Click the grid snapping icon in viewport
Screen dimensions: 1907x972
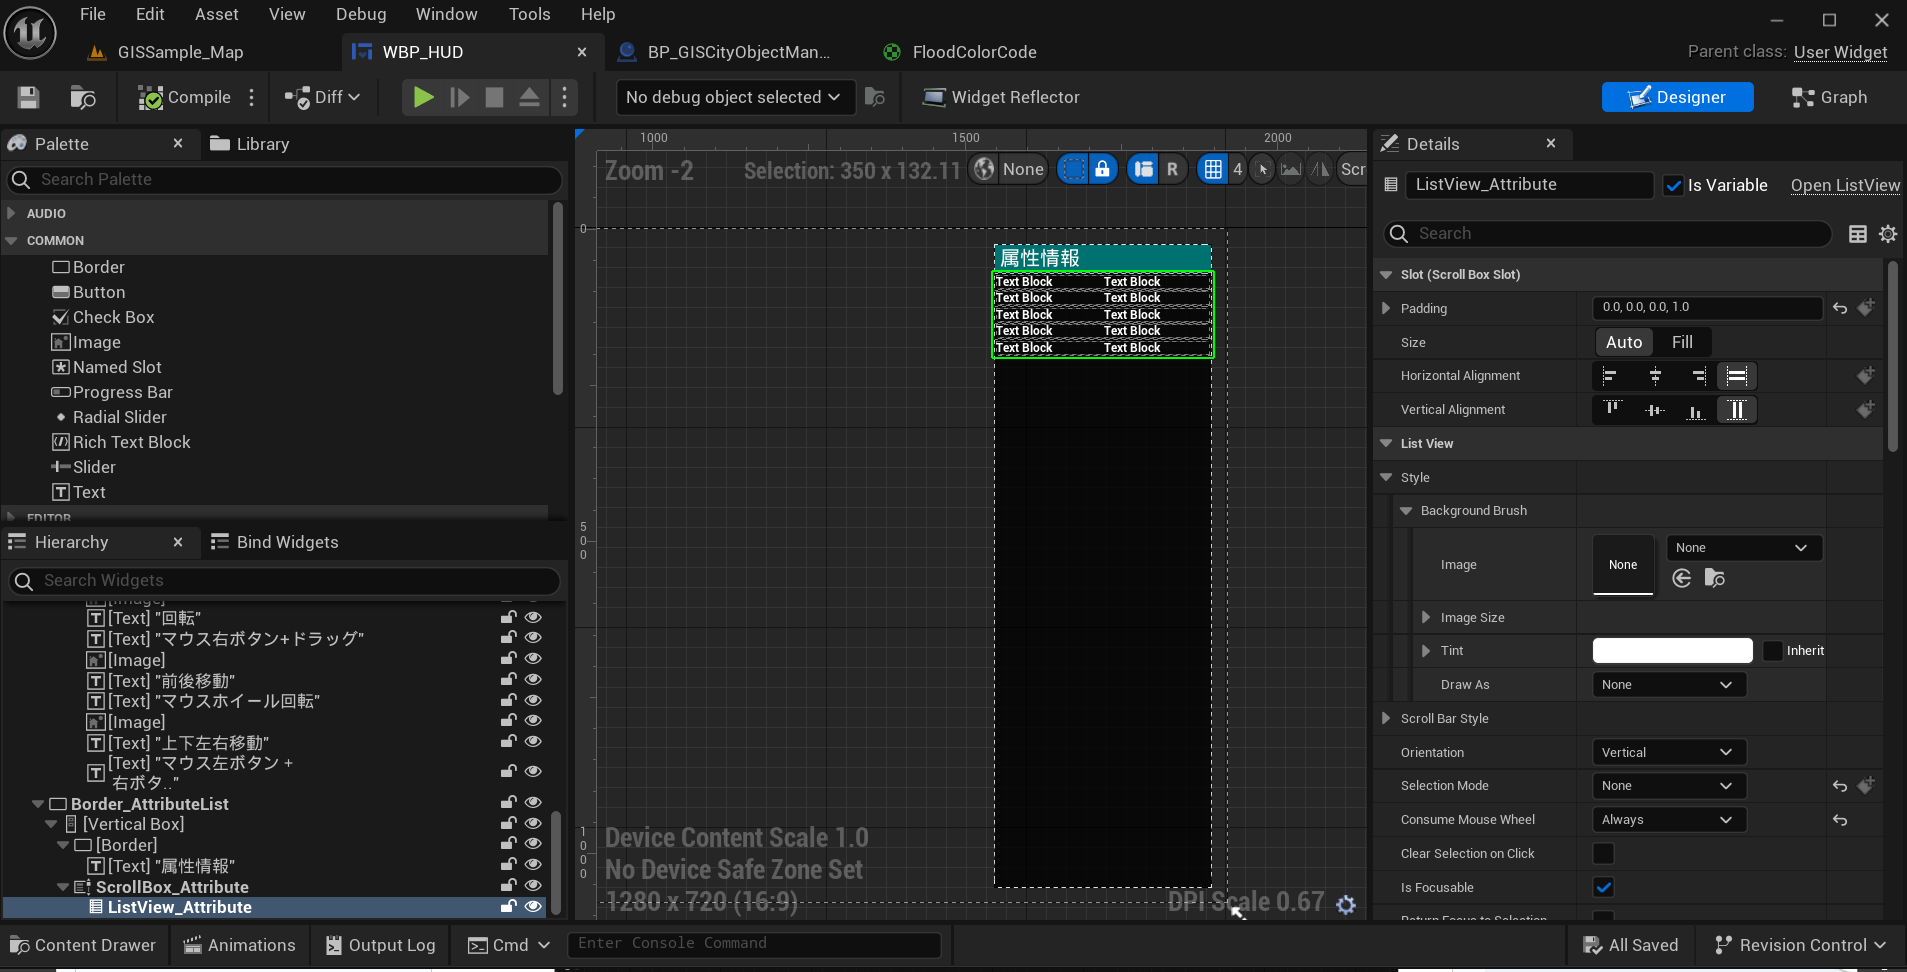pos(1213,169)
